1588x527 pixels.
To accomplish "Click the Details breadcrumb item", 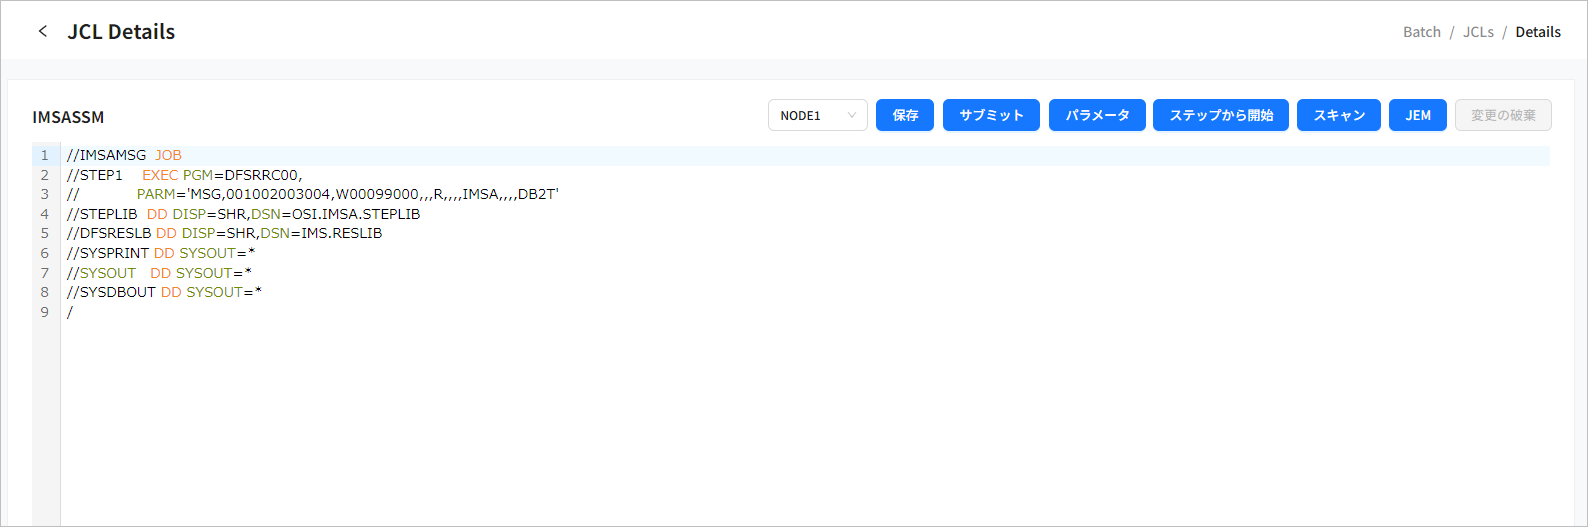I will (x=1538, y=32).
